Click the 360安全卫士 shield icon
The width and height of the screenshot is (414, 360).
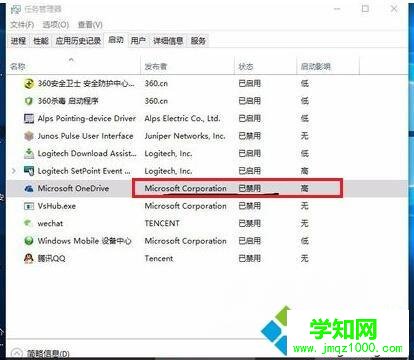click(x=29, y=83)
